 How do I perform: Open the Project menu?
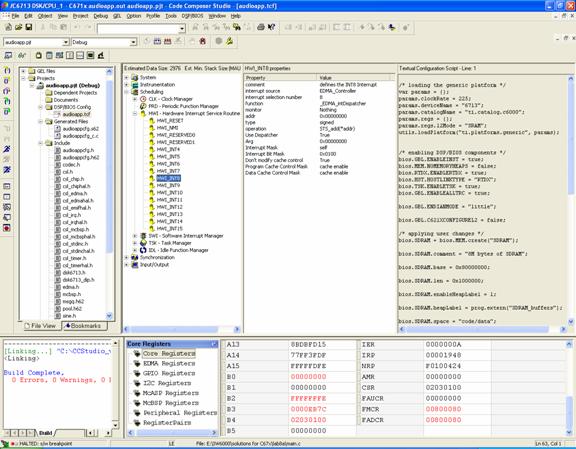80,16
